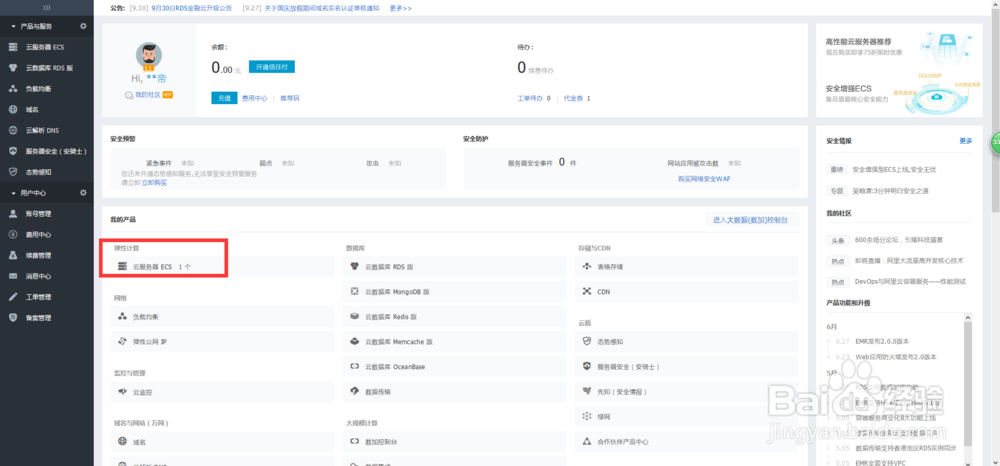
Task: Open 数据传输 product
Action: [454, 392]
